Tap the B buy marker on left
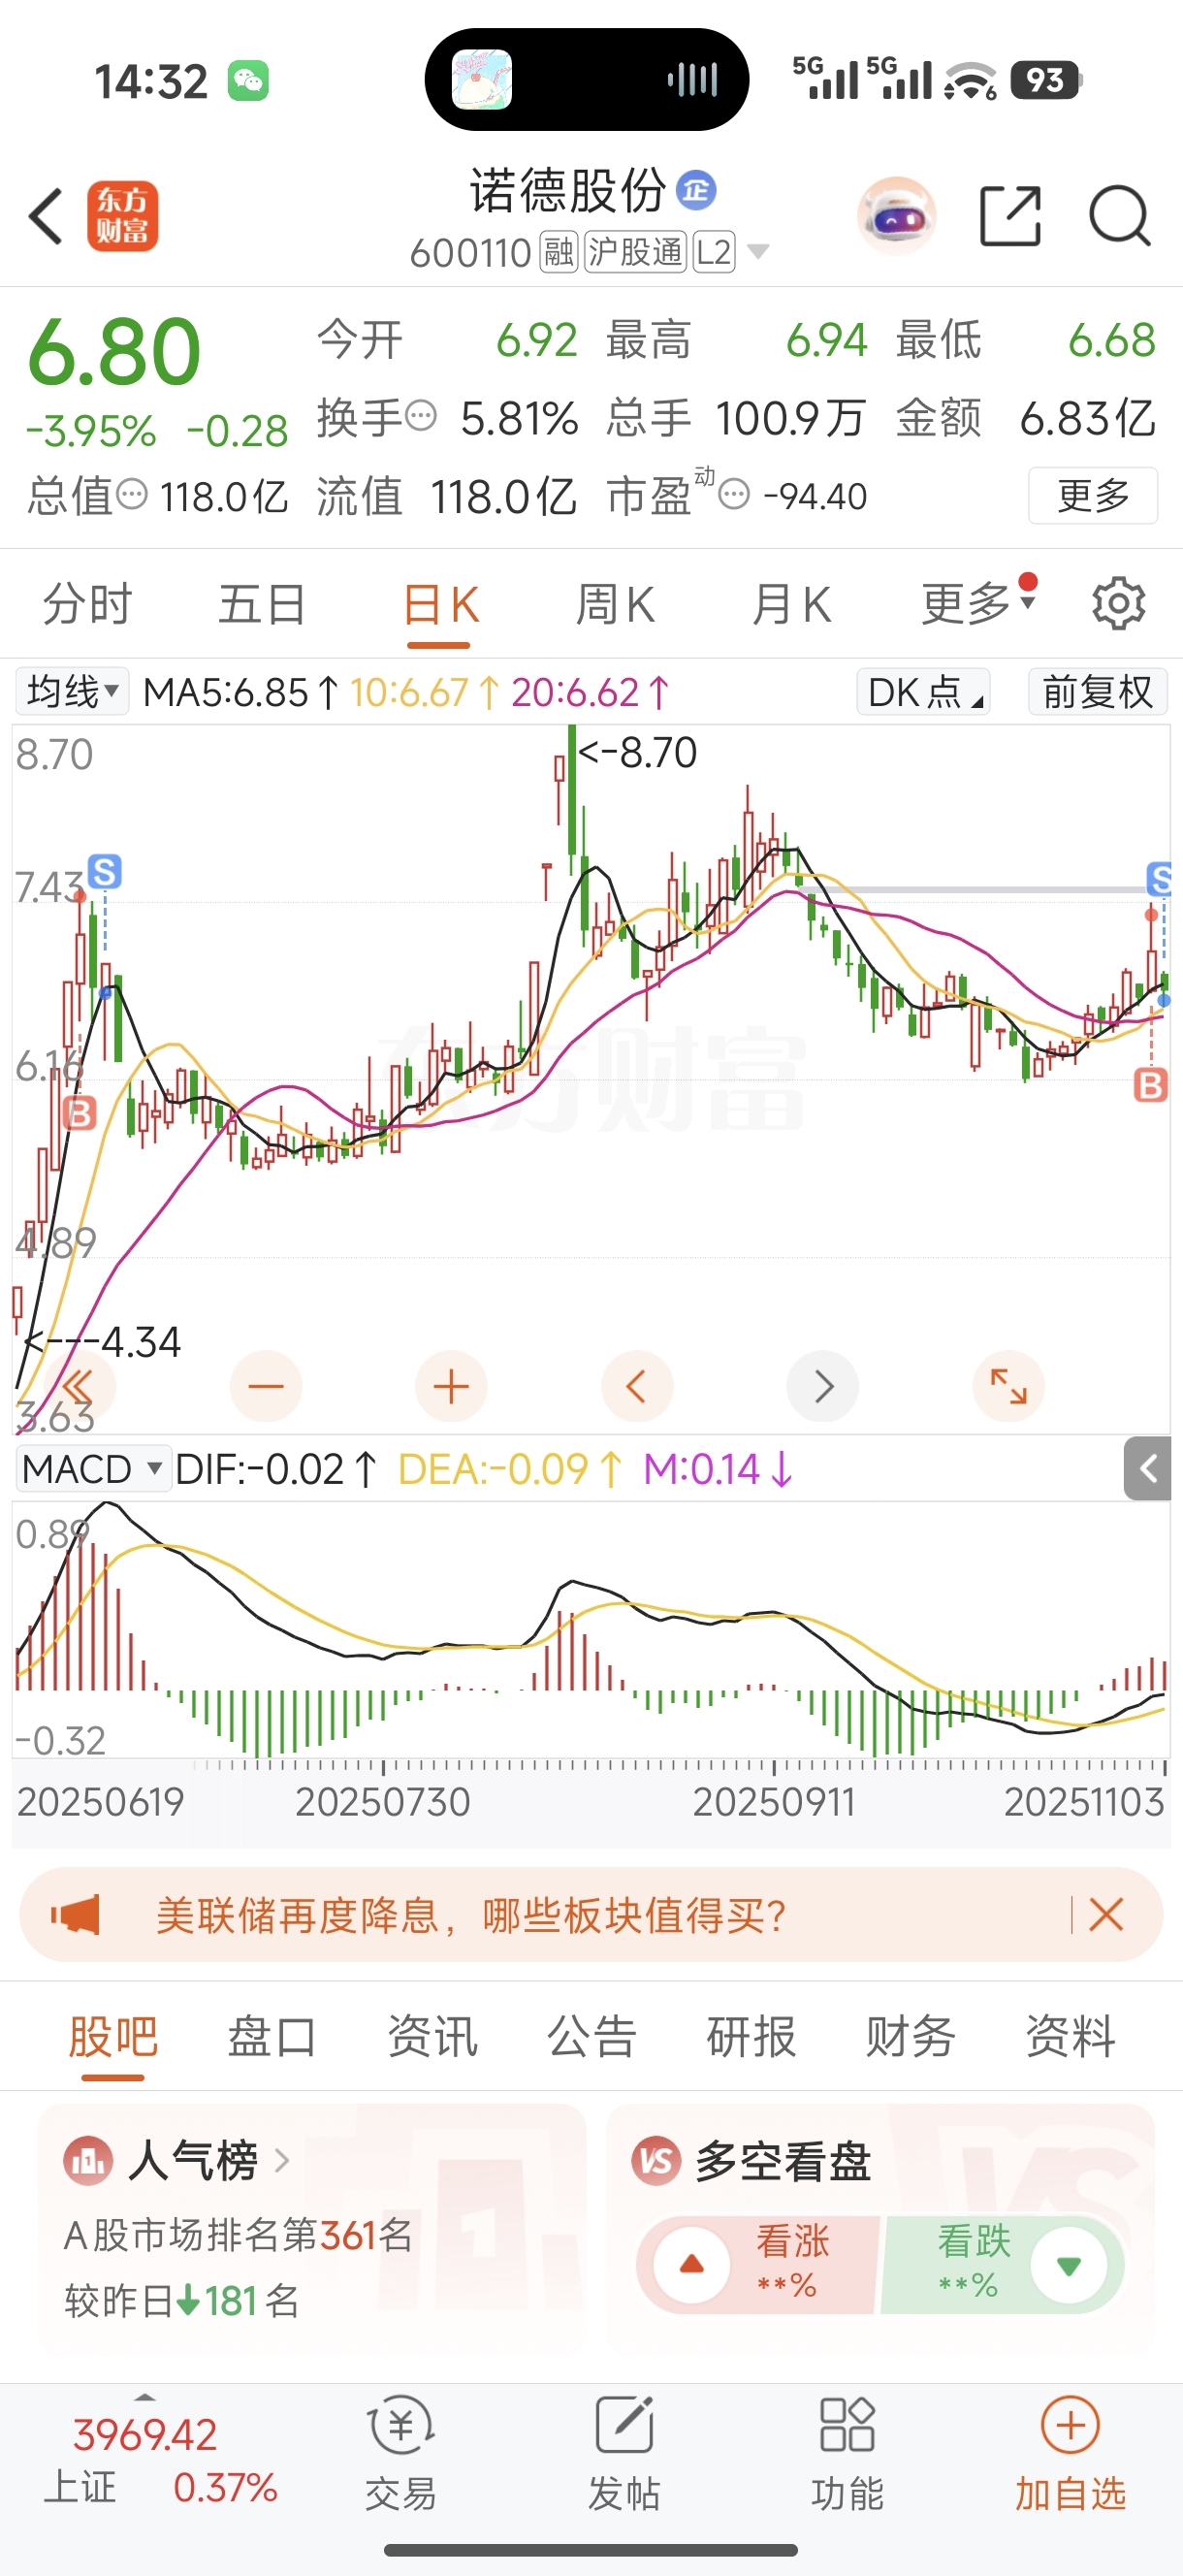The width and height of the screenshot is (1183, 2576). (x=79, y=1112)
